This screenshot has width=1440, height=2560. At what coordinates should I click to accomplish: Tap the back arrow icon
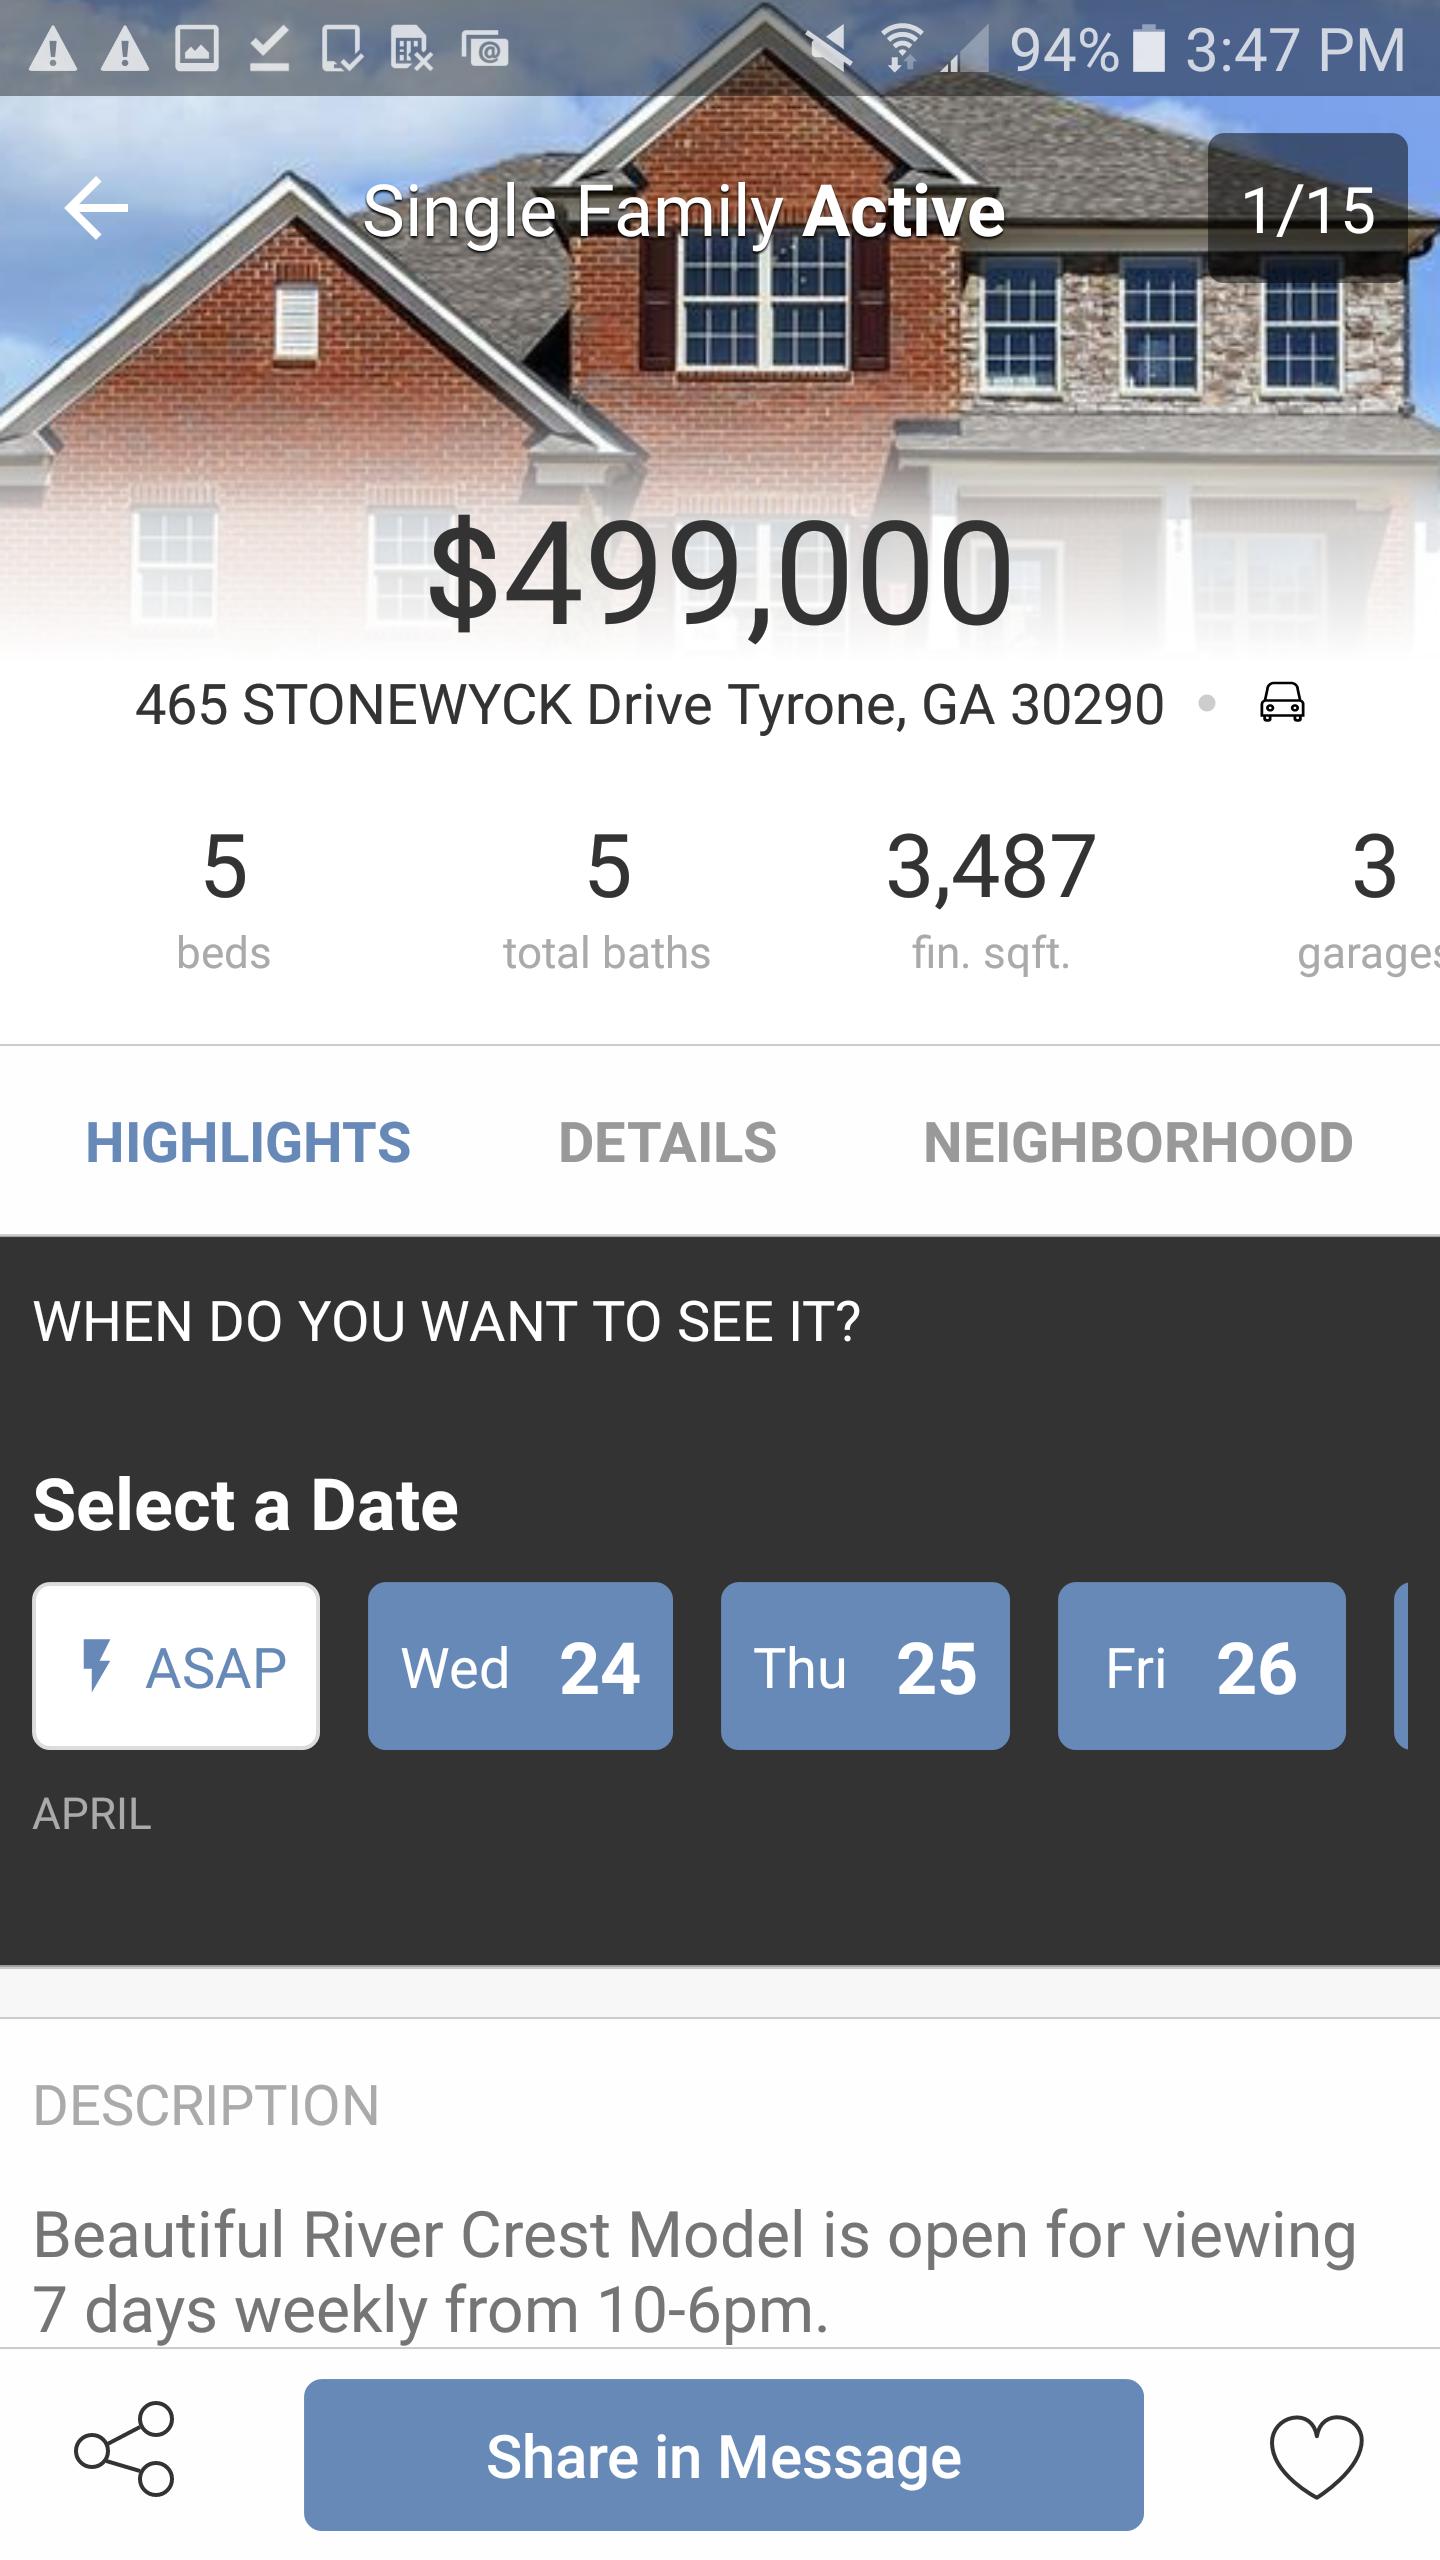[x=96, y=208]
